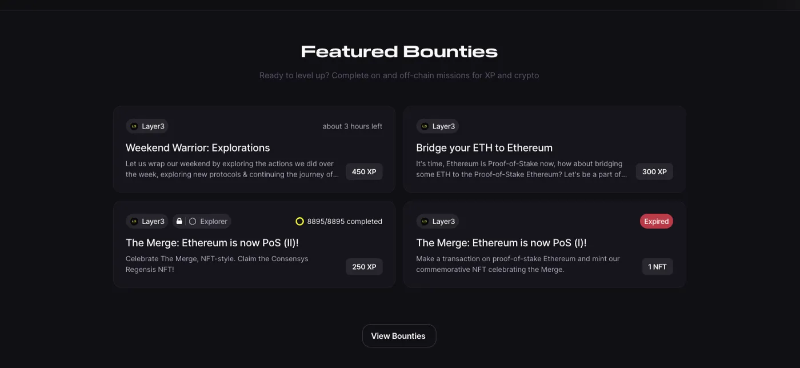This screenshot has width=800, height=368.
Task: Open The Merge: Ethereum is now PoS (II)! bounty
Action: click(212, 243)
